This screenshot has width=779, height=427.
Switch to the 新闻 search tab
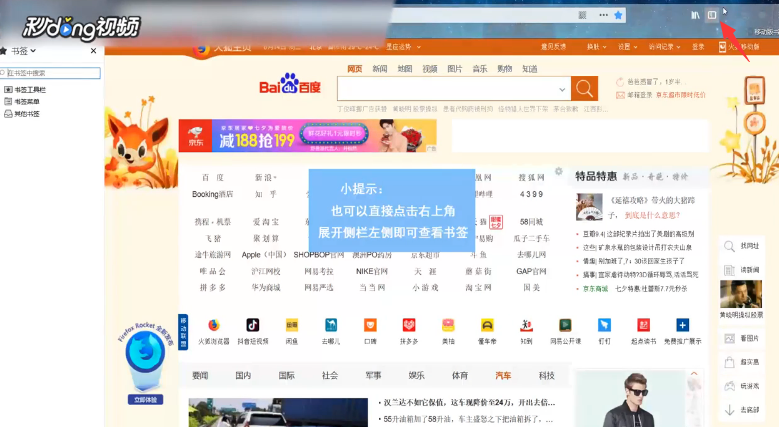[380, 69]
